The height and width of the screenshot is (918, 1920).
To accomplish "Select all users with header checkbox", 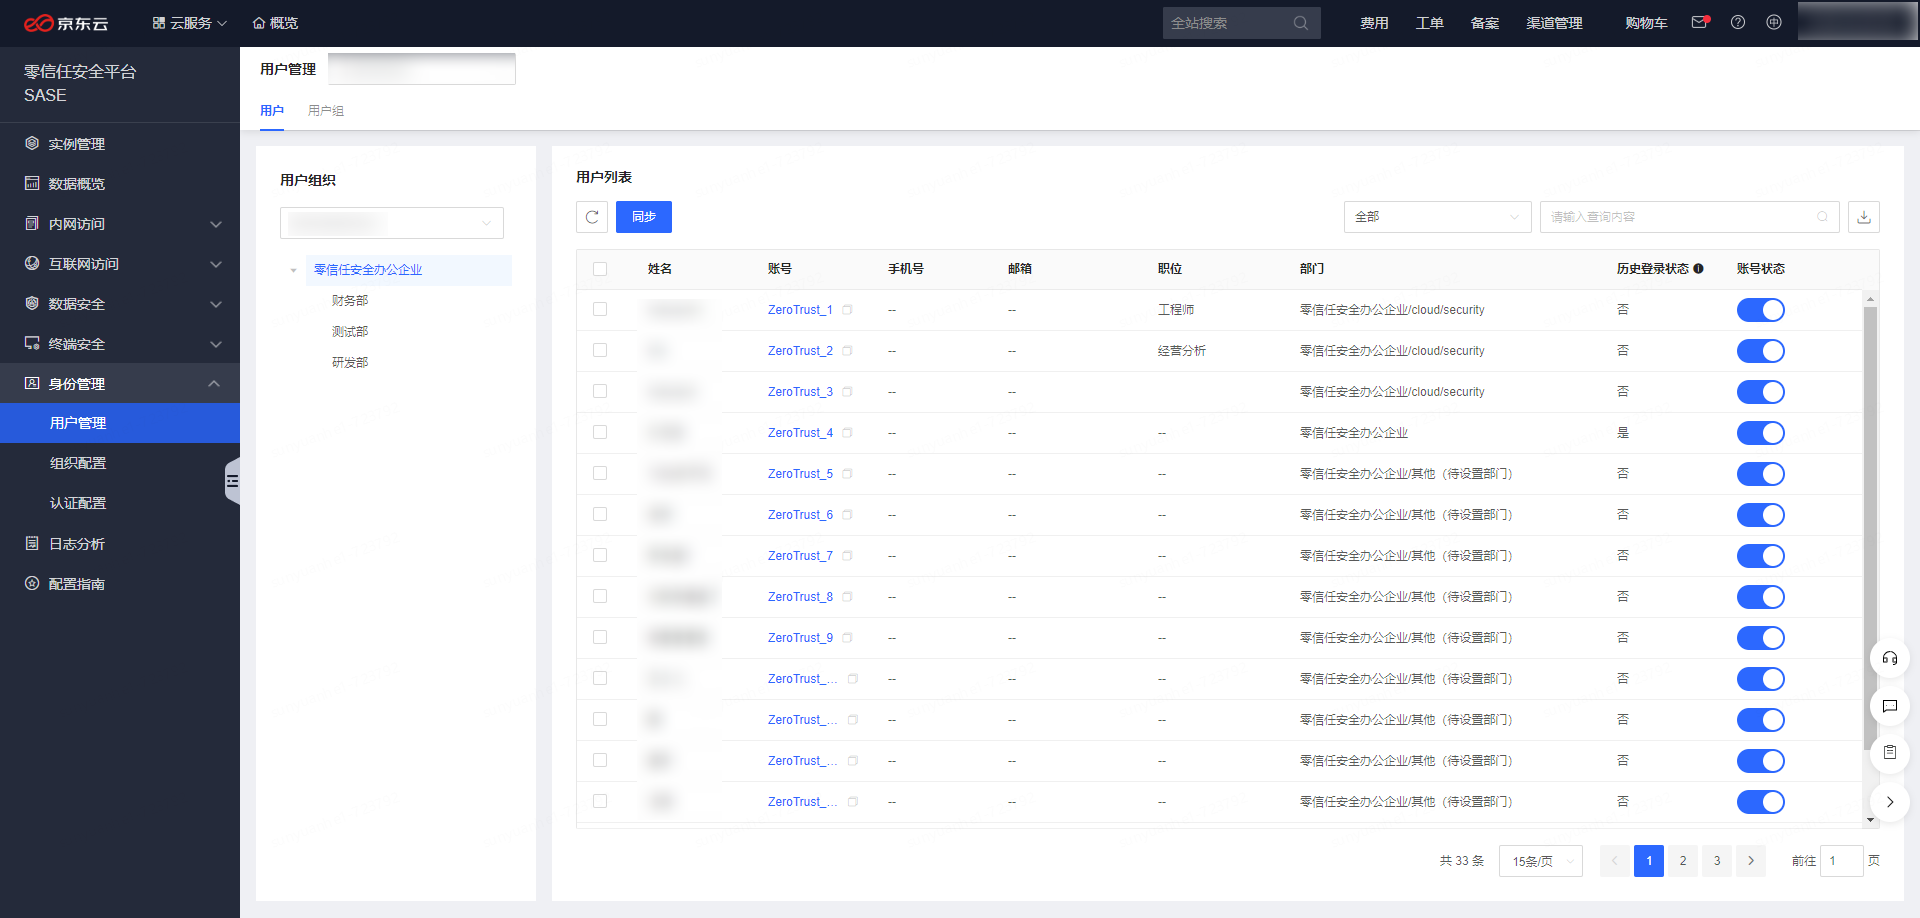I will (x=600, y=269).
